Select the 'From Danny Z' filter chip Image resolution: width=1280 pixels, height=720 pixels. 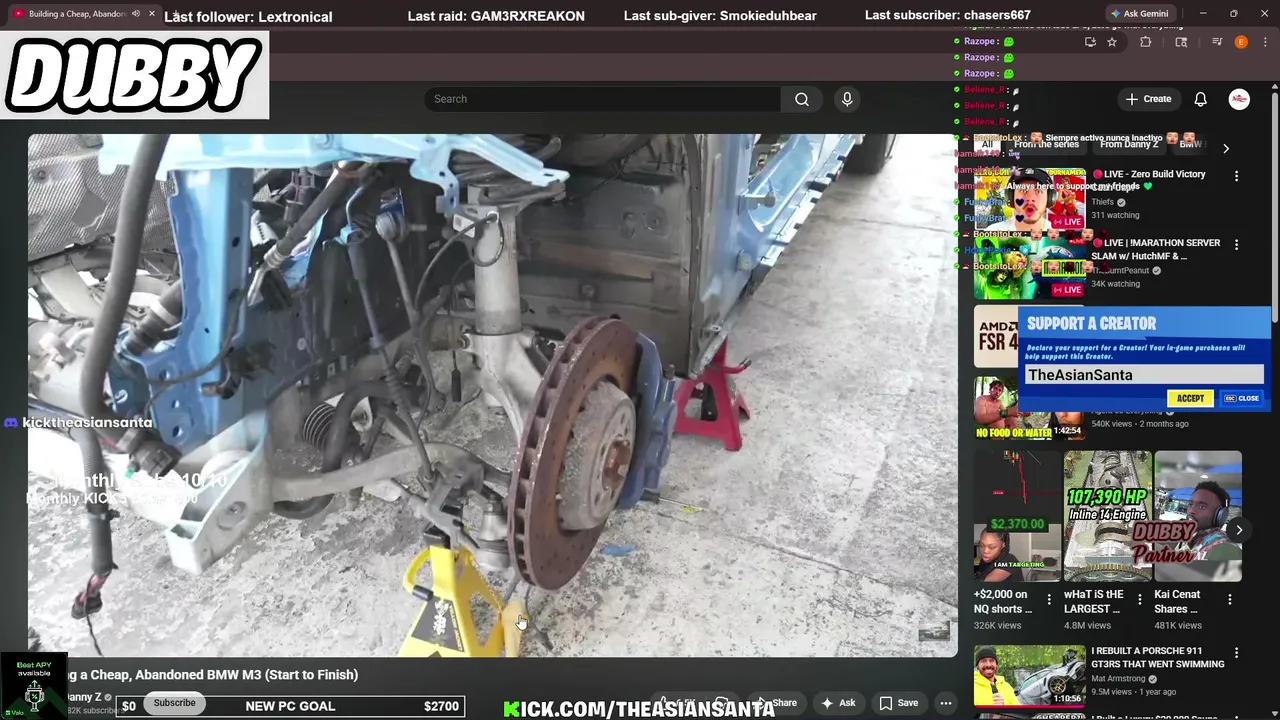1128,145
